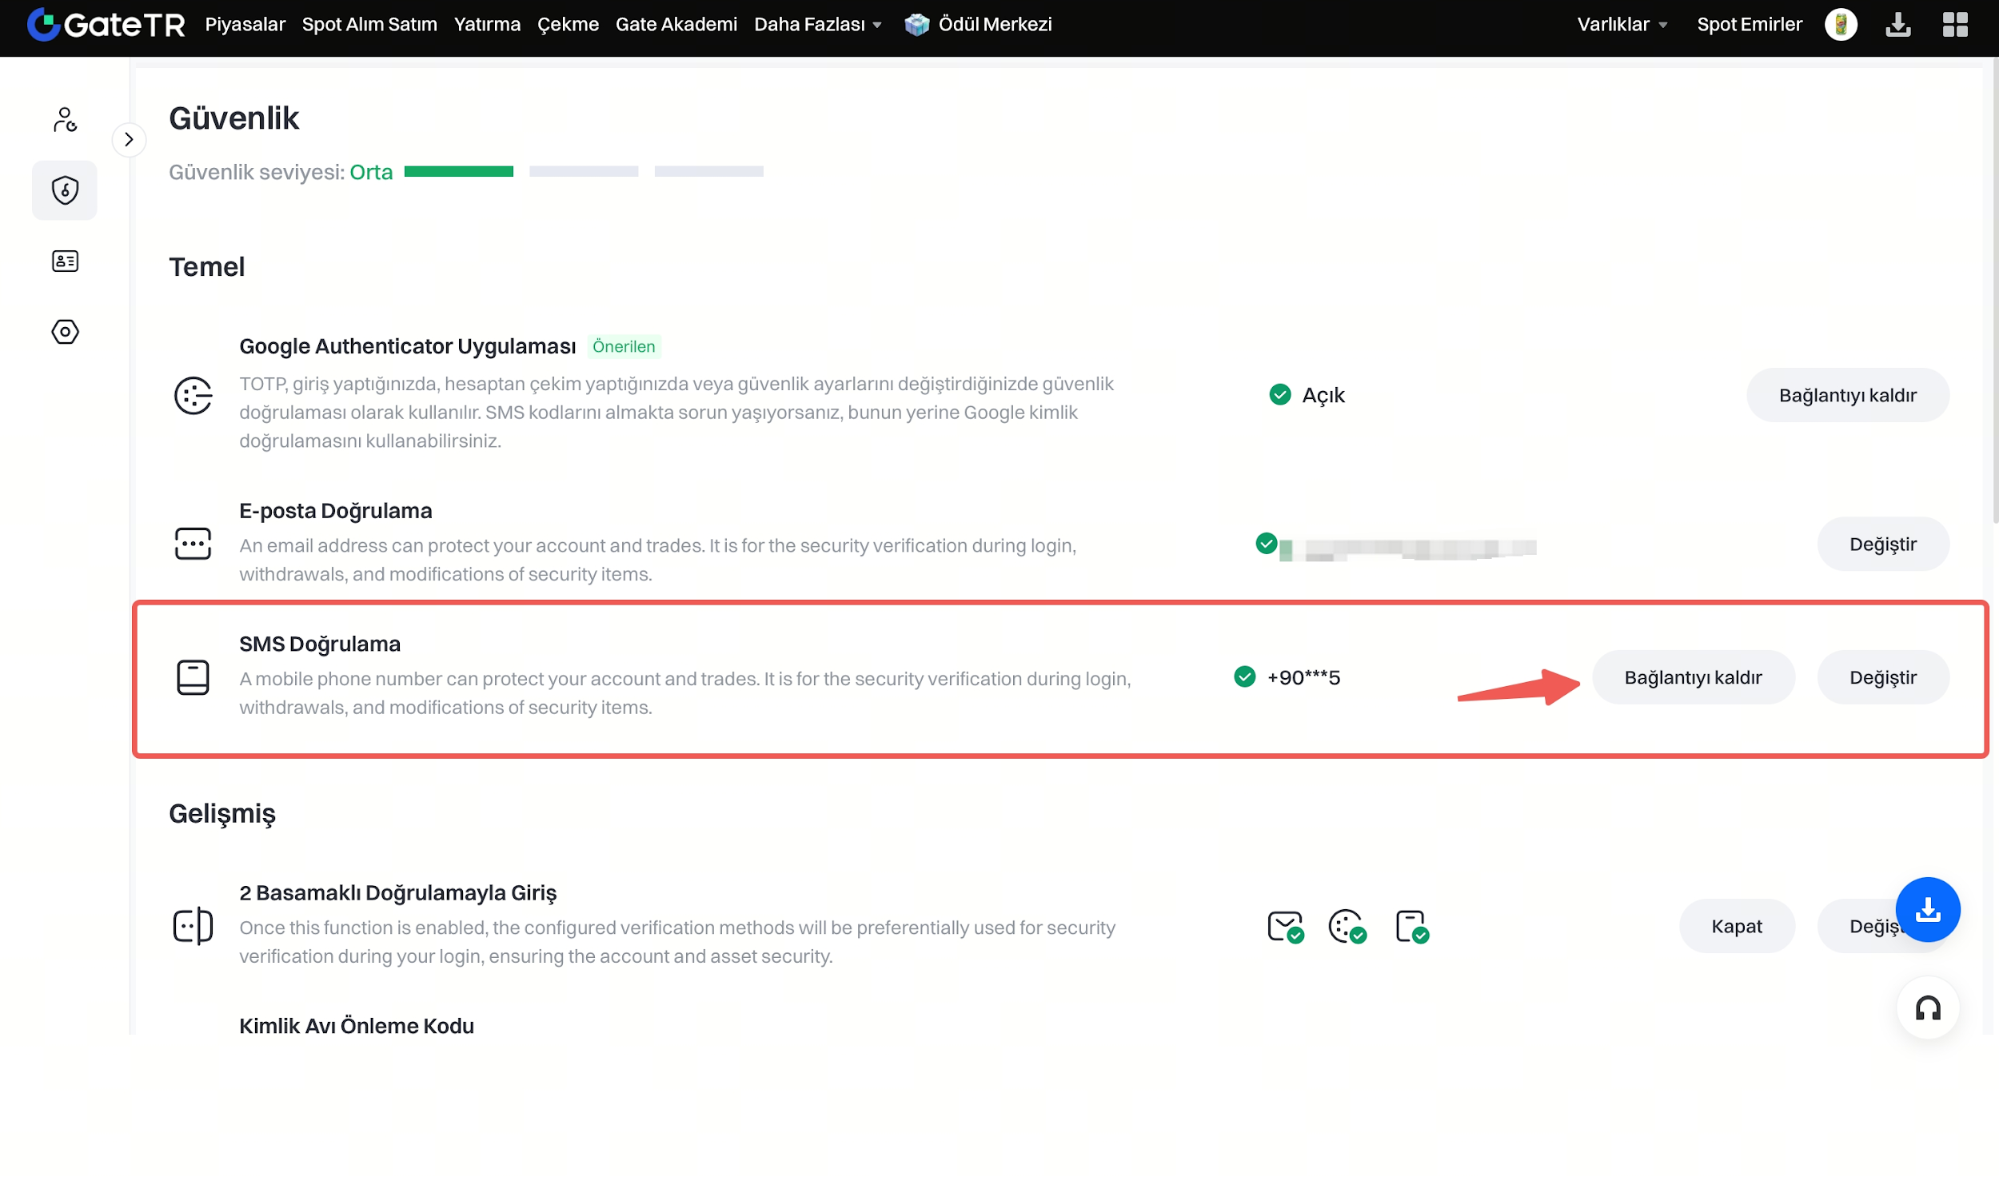Open customer support headset icon
Viewport: 1999px width, 1177px height.
[1927, 1008]
